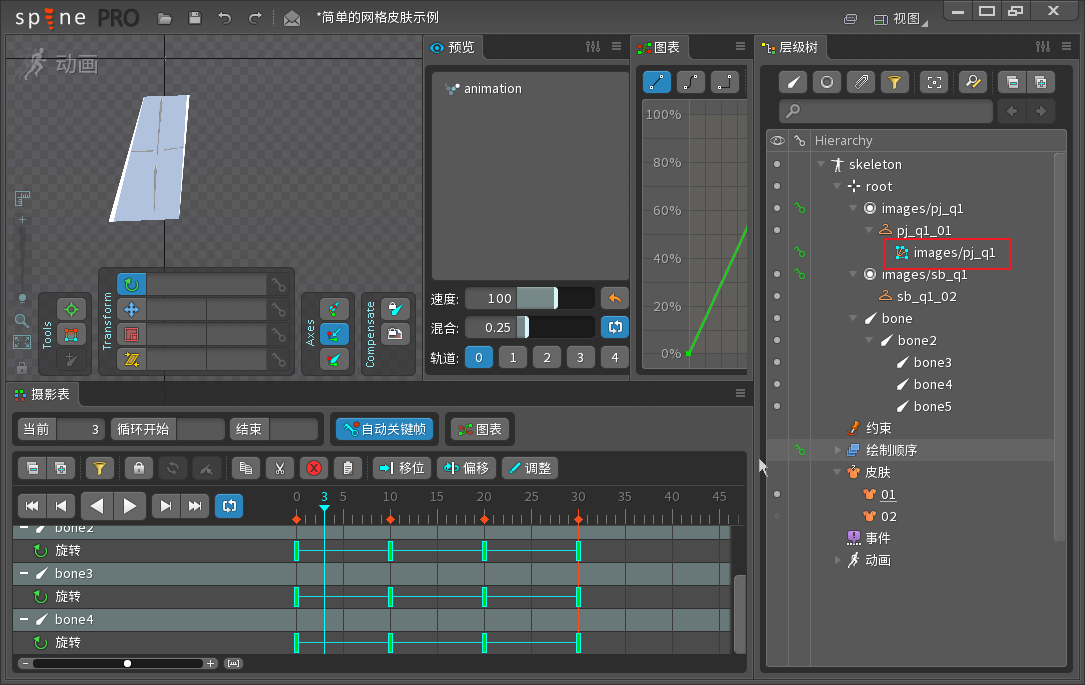This screenshot has width=1085, height=685.
Task: Play the animation forward
Action: tap(130, 506)
